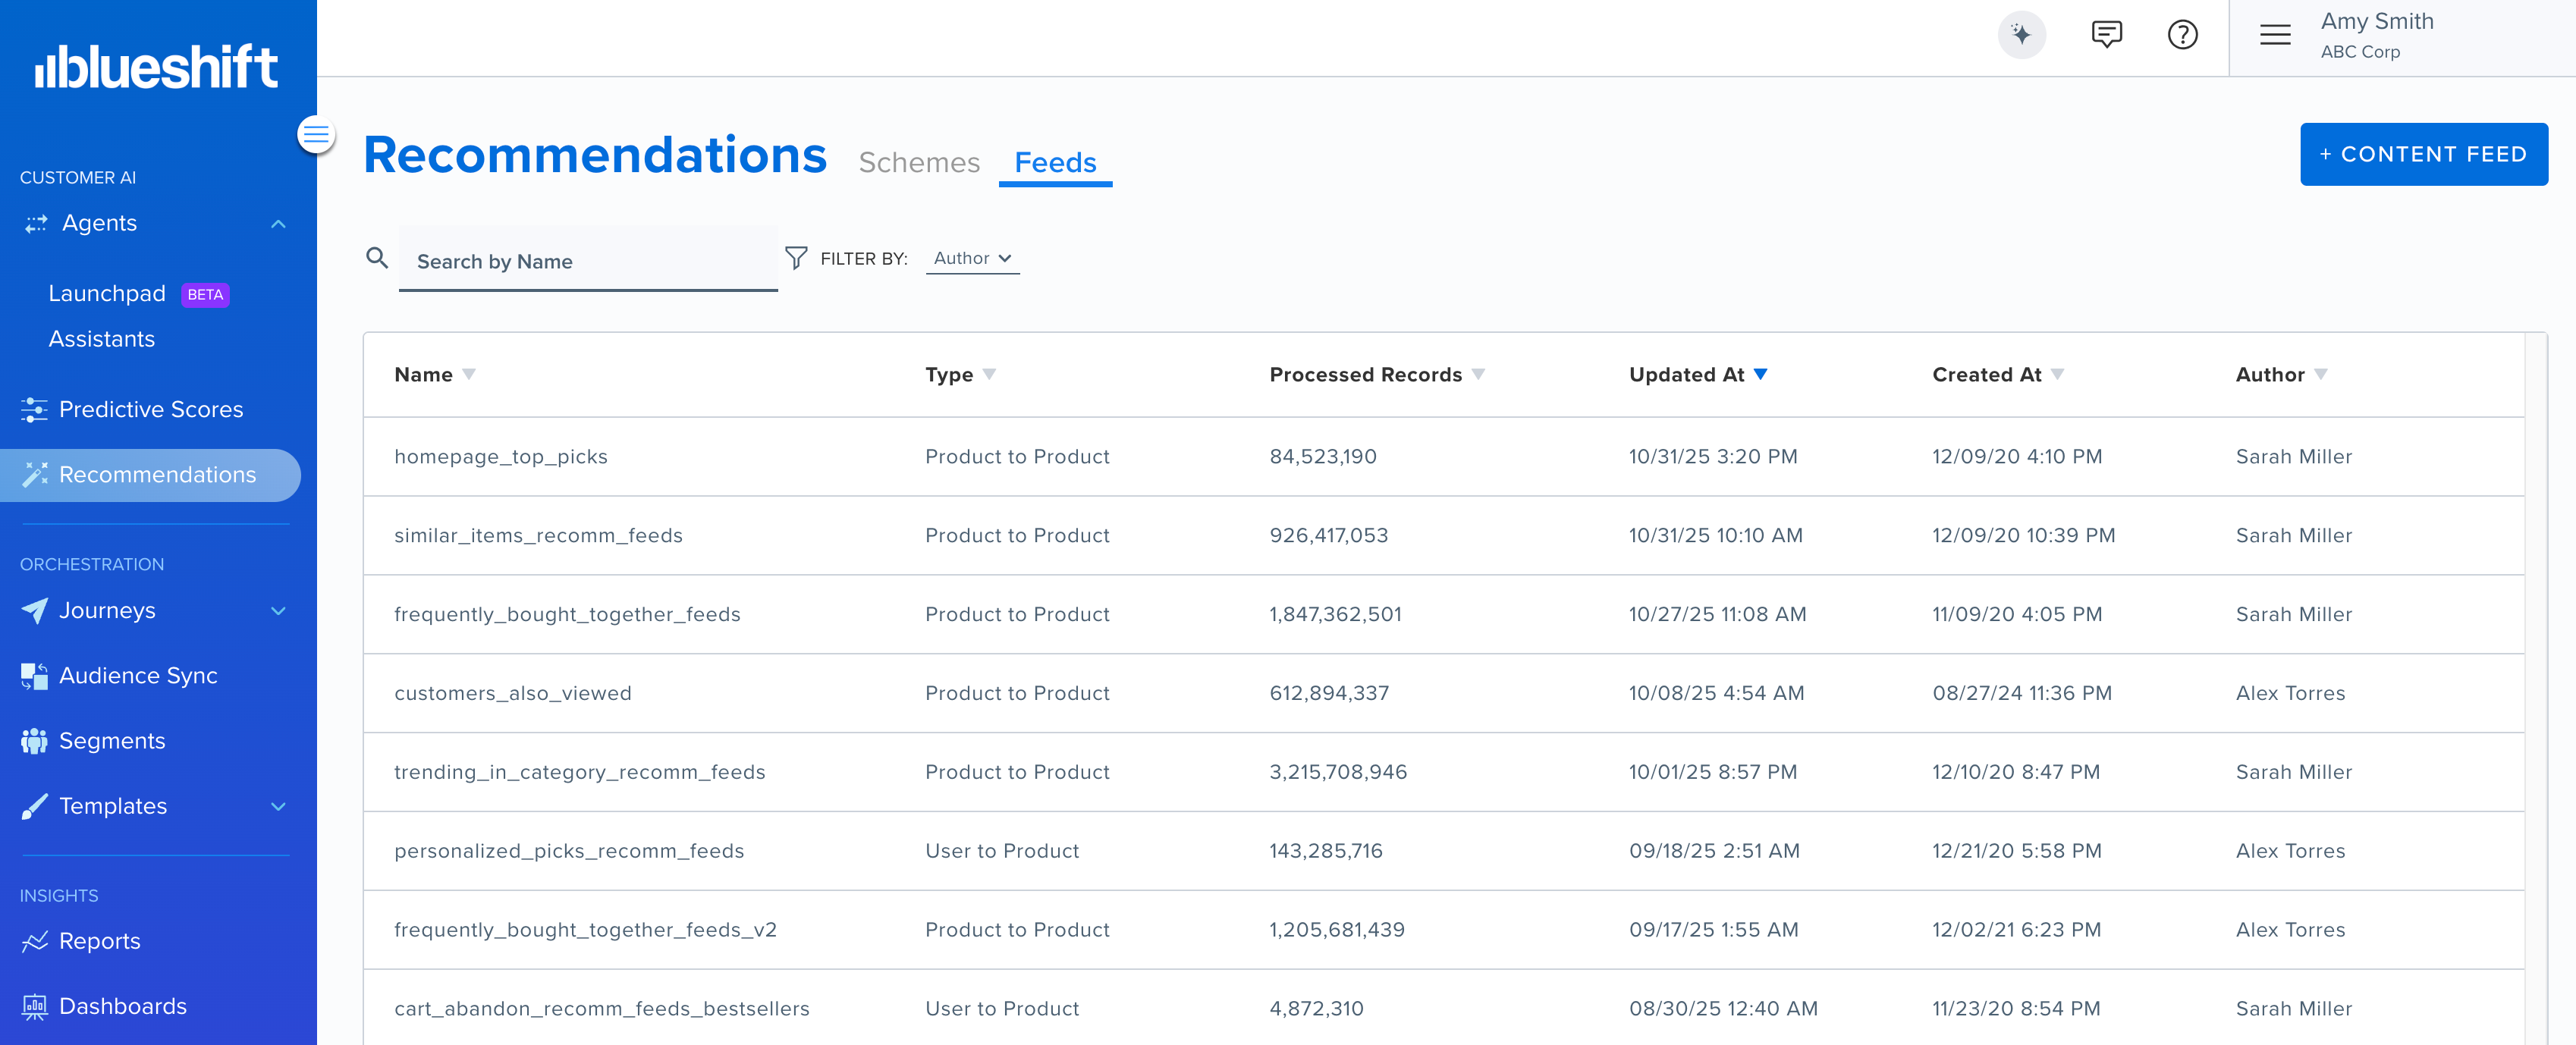Click the Templates brush icon
This screenshot has height=1045, width=2576.
(x=35, y=806)
